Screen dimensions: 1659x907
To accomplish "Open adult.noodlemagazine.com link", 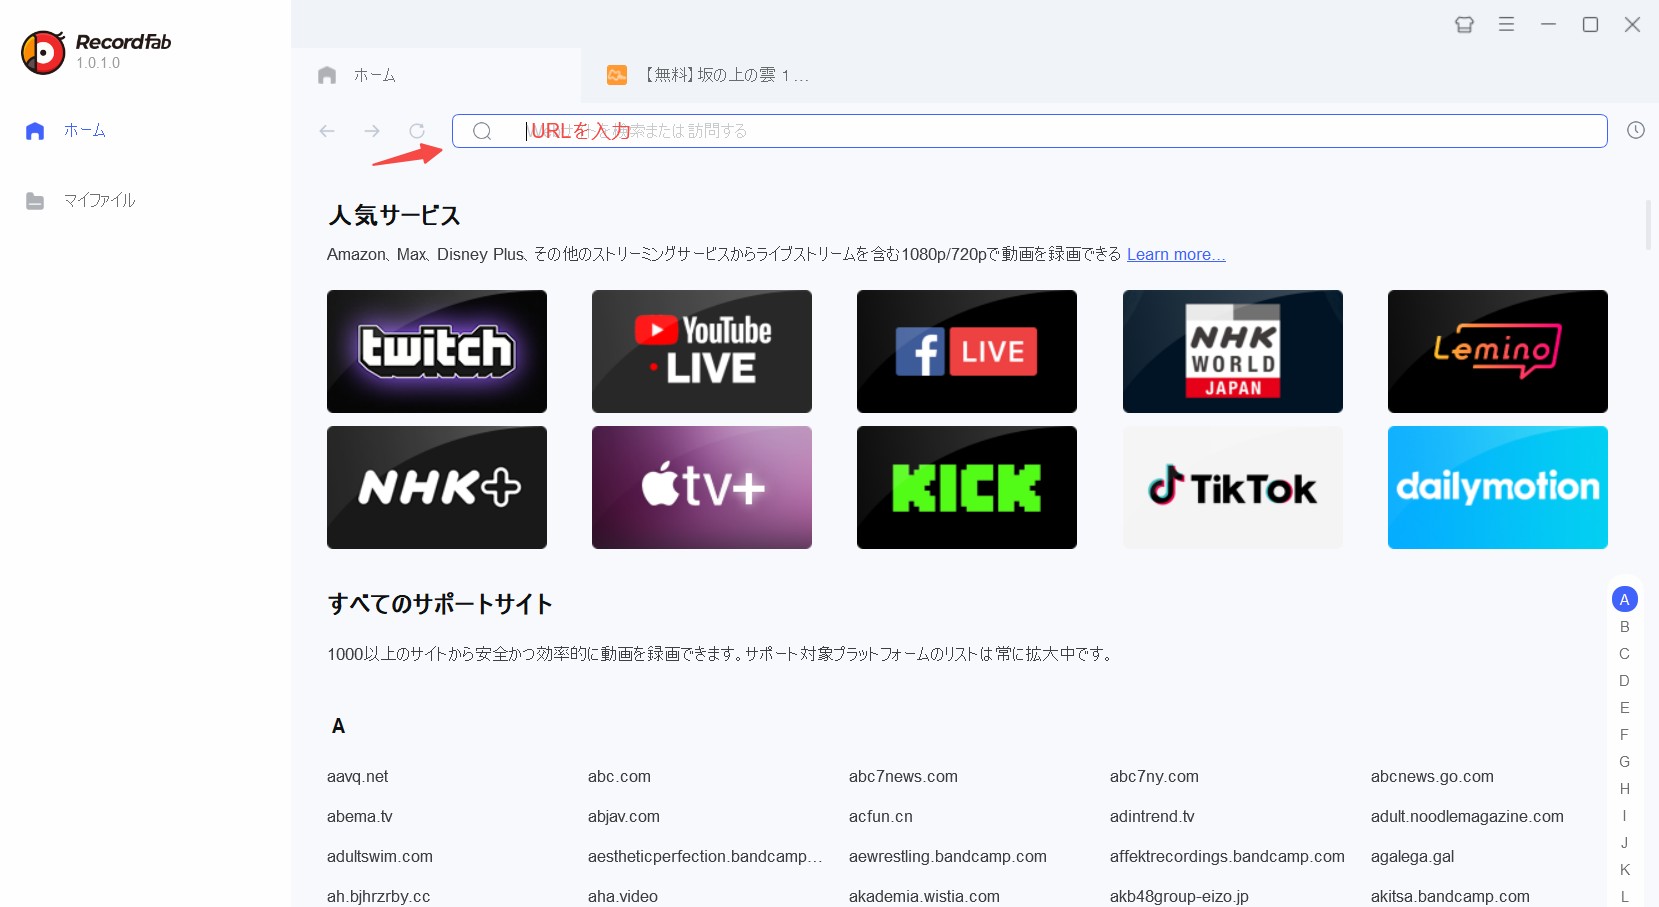I will coord(1467,816).
